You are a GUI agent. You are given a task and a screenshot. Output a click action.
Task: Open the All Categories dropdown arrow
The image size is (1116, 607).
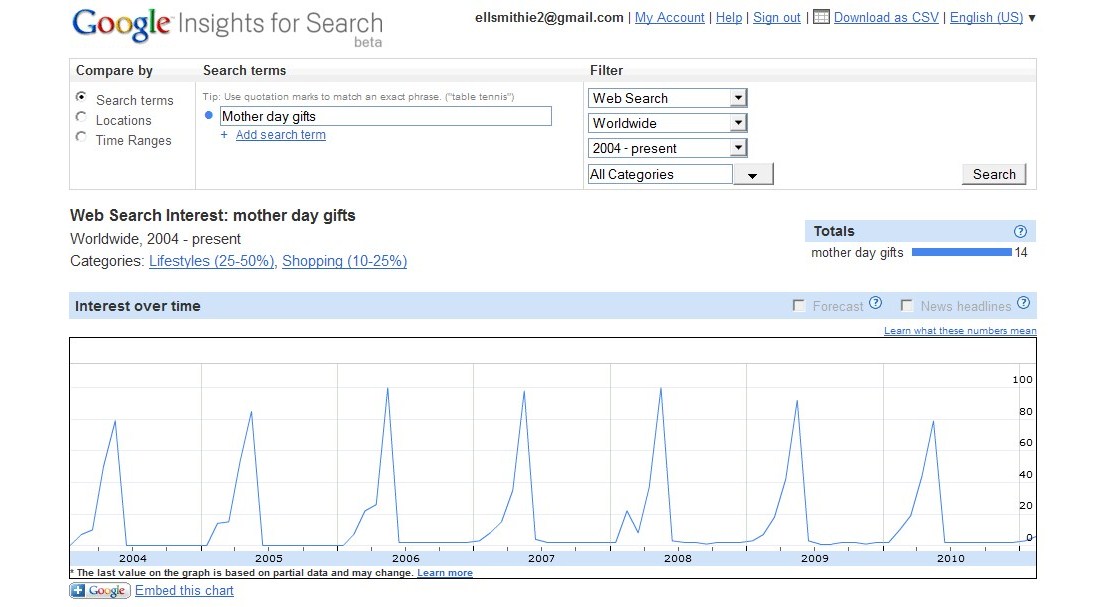753,175
